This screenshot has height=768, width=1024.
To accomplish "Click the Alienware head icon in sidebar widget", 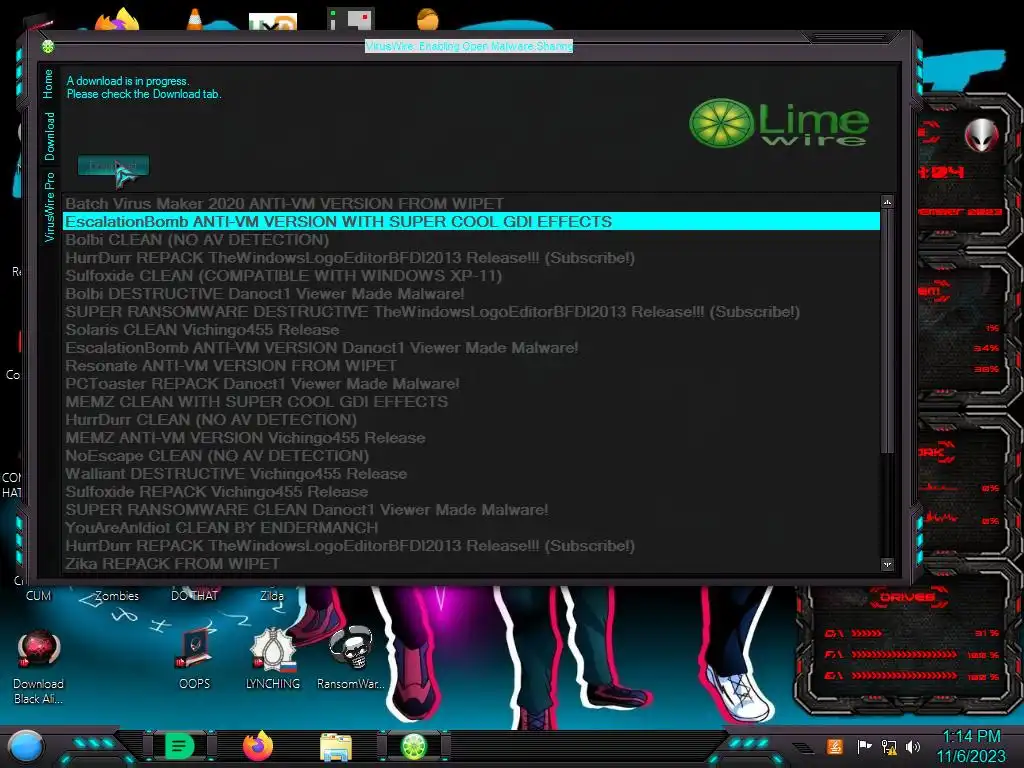I will (x=982, y=135).
